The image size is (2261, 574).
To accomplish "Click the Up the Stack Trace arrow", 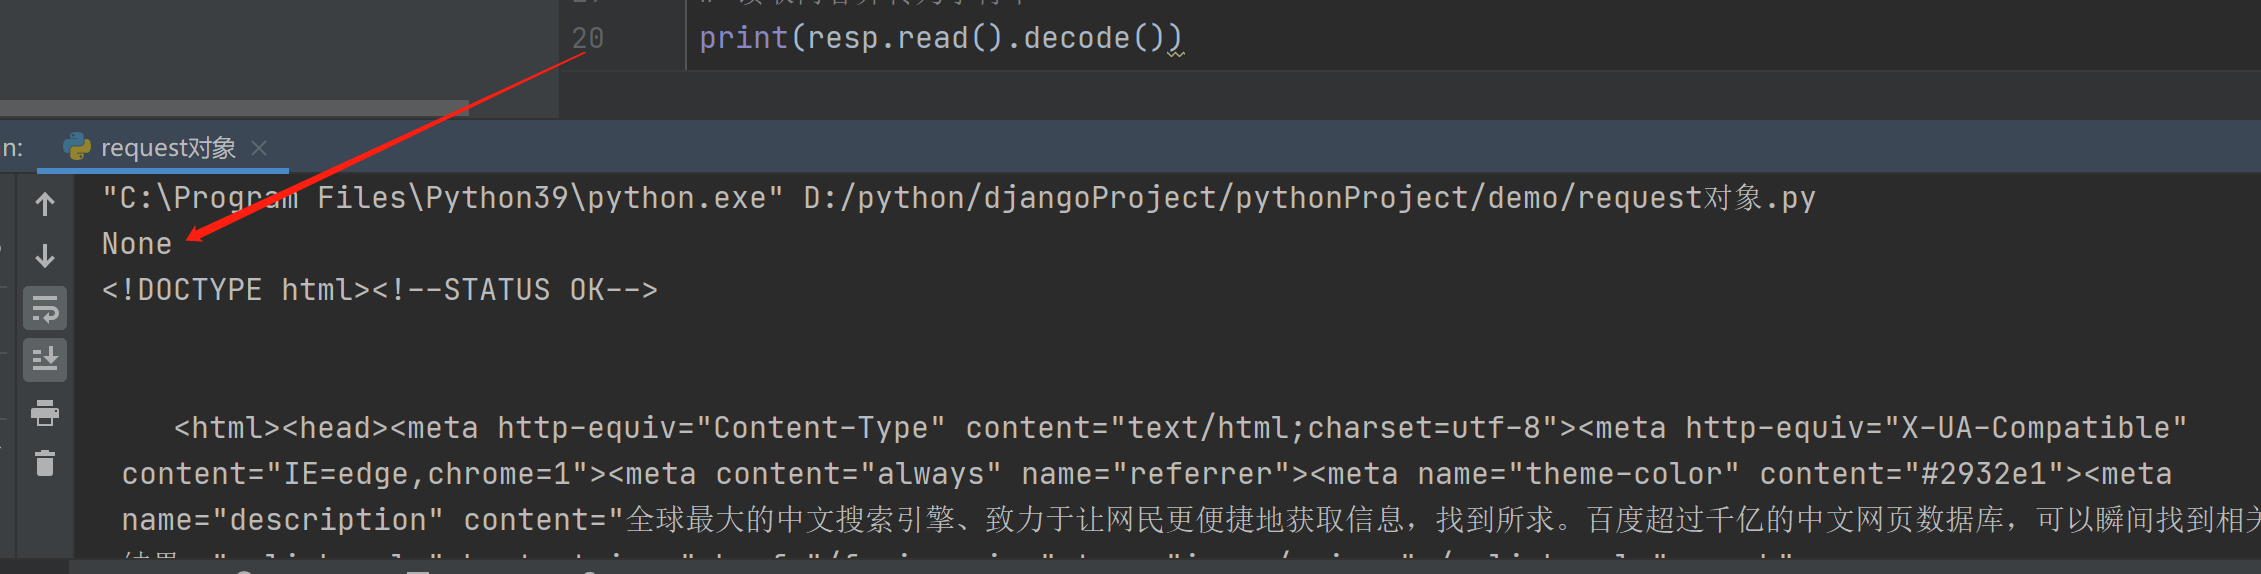I will point(45,205).
